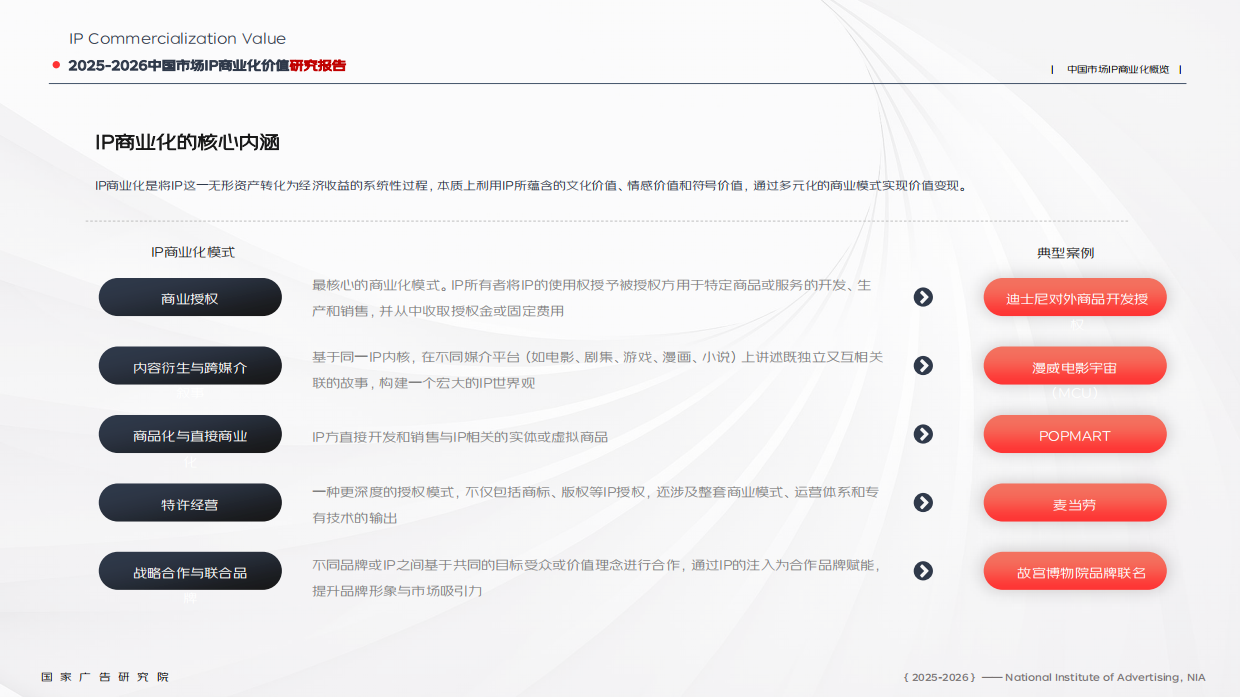Click the arrow icon for 商品化与直接商业

coord(923,434)
